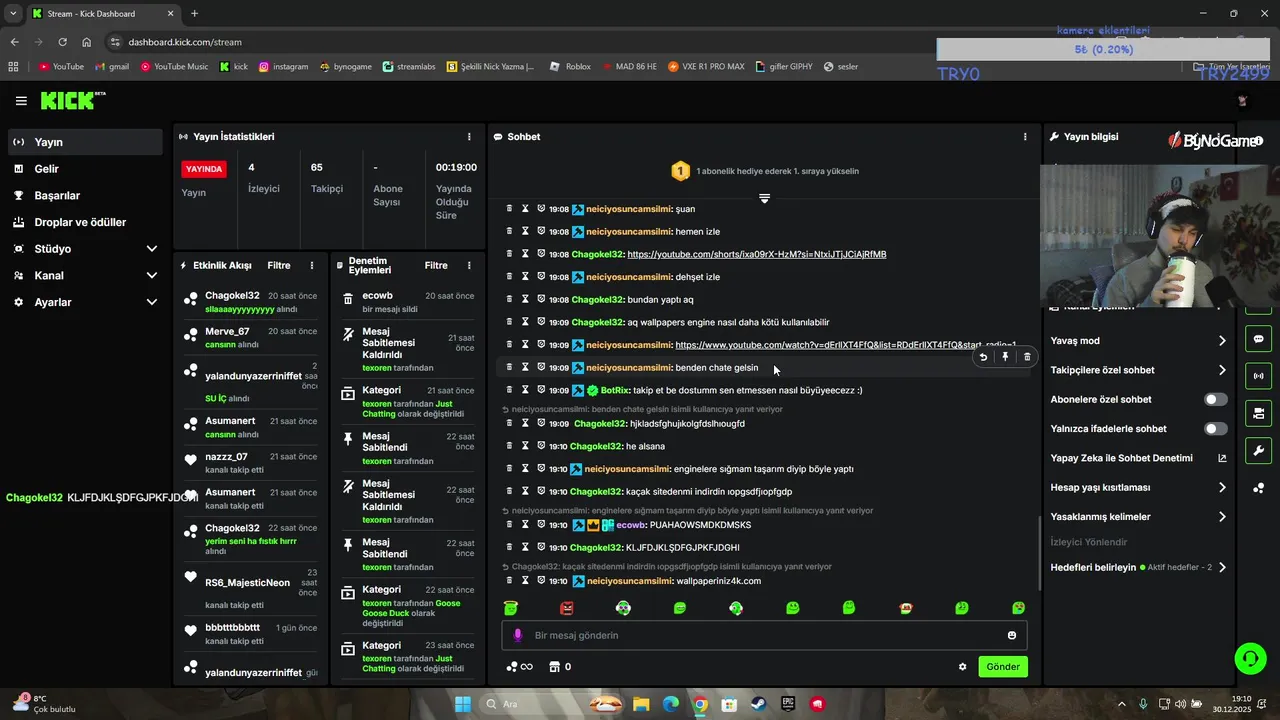
Task: Open the green headset support button
Action: tap(1250, 658)
